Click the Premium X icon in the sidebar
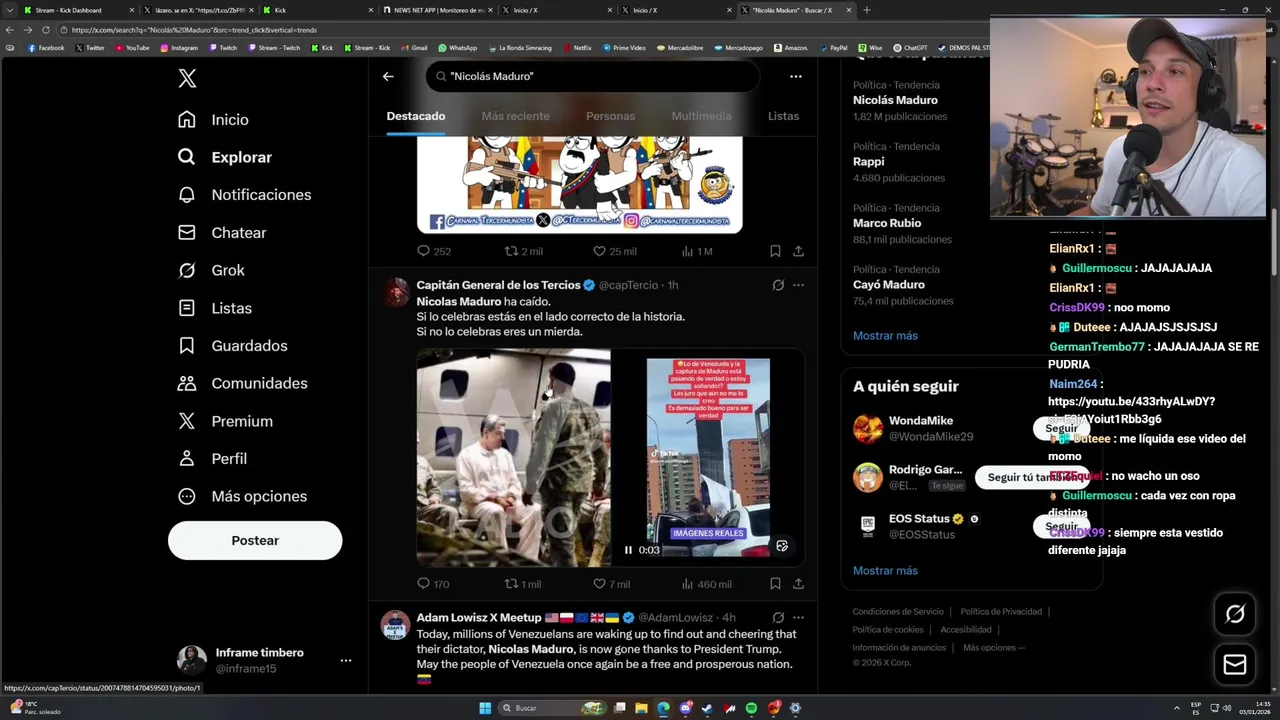 point(187,421)
